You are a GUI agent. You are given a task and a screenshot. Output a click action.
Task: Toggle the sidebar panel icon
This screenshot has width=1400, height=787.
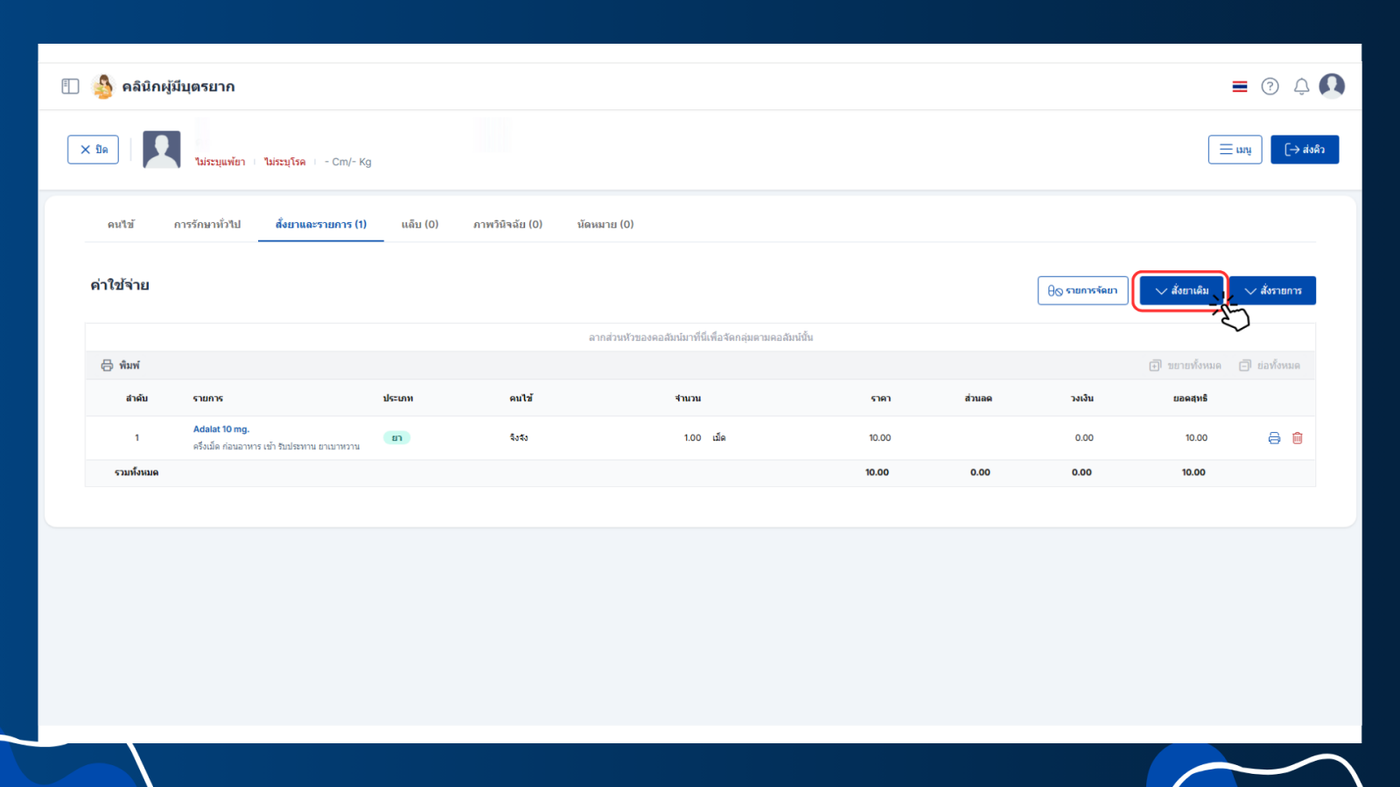(70, 87)
